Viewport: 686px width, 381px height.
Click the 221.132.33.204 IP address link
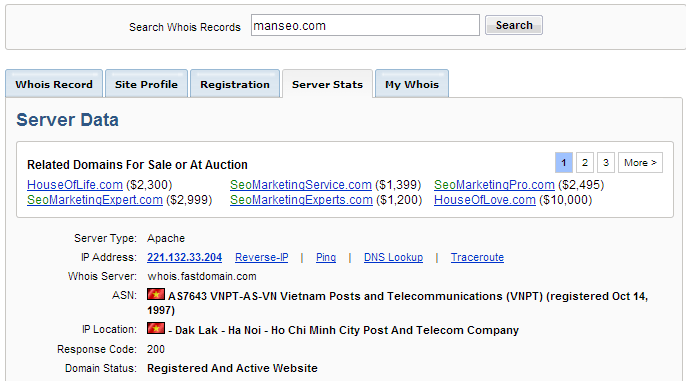185,257
